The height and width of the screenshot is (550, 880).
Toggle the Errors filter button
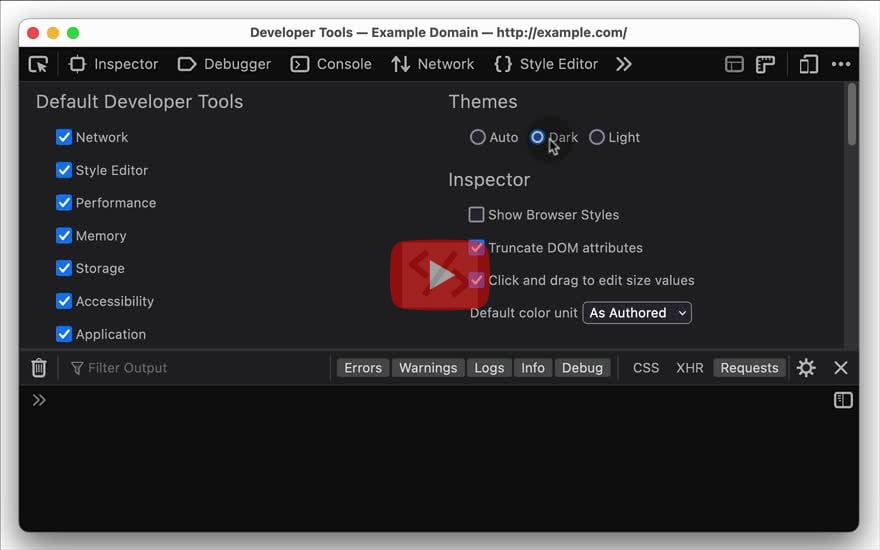tap(363, 368)
